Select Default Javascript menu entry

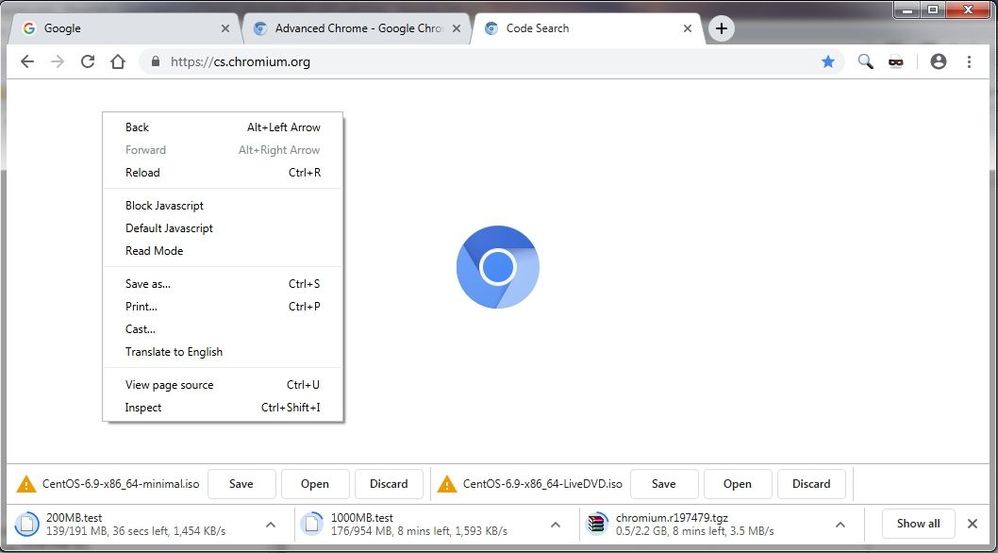pyautogui.click(x=223, y=228)
